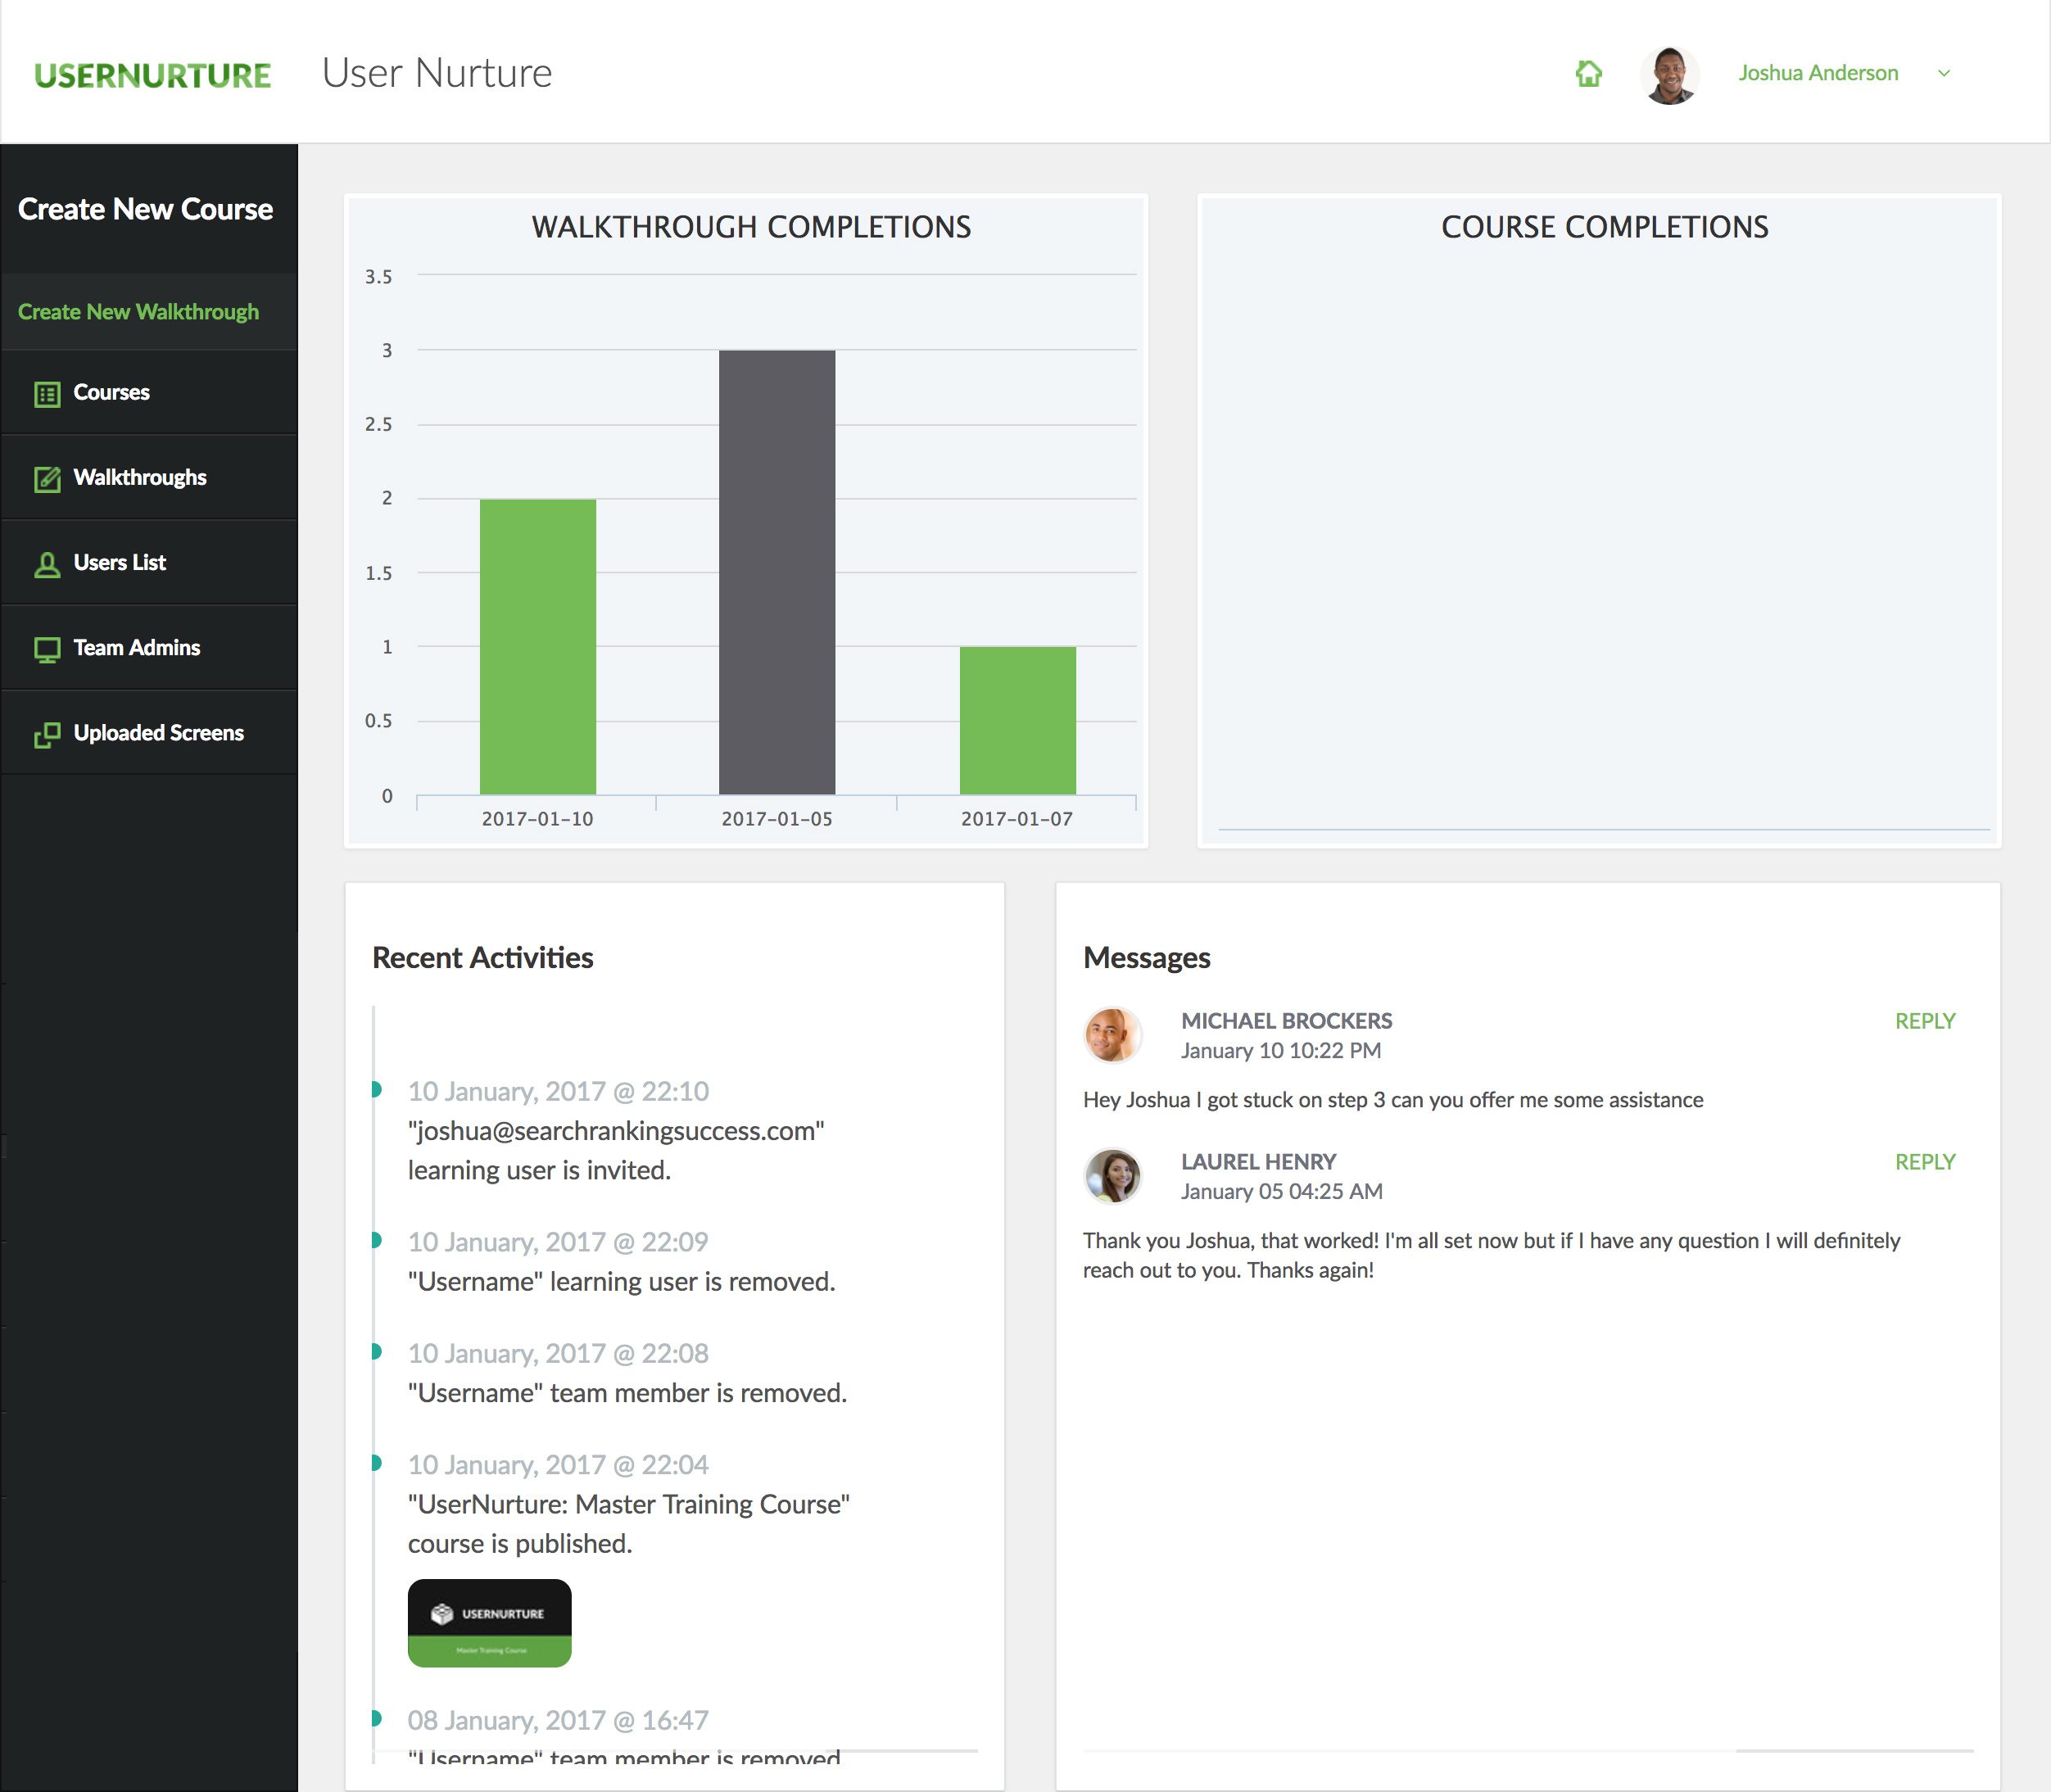The image size is (2051, 1792).
Task: Reply to Laurel Henry's message
Action: pyautogui.click(x=1925, y=1162)
